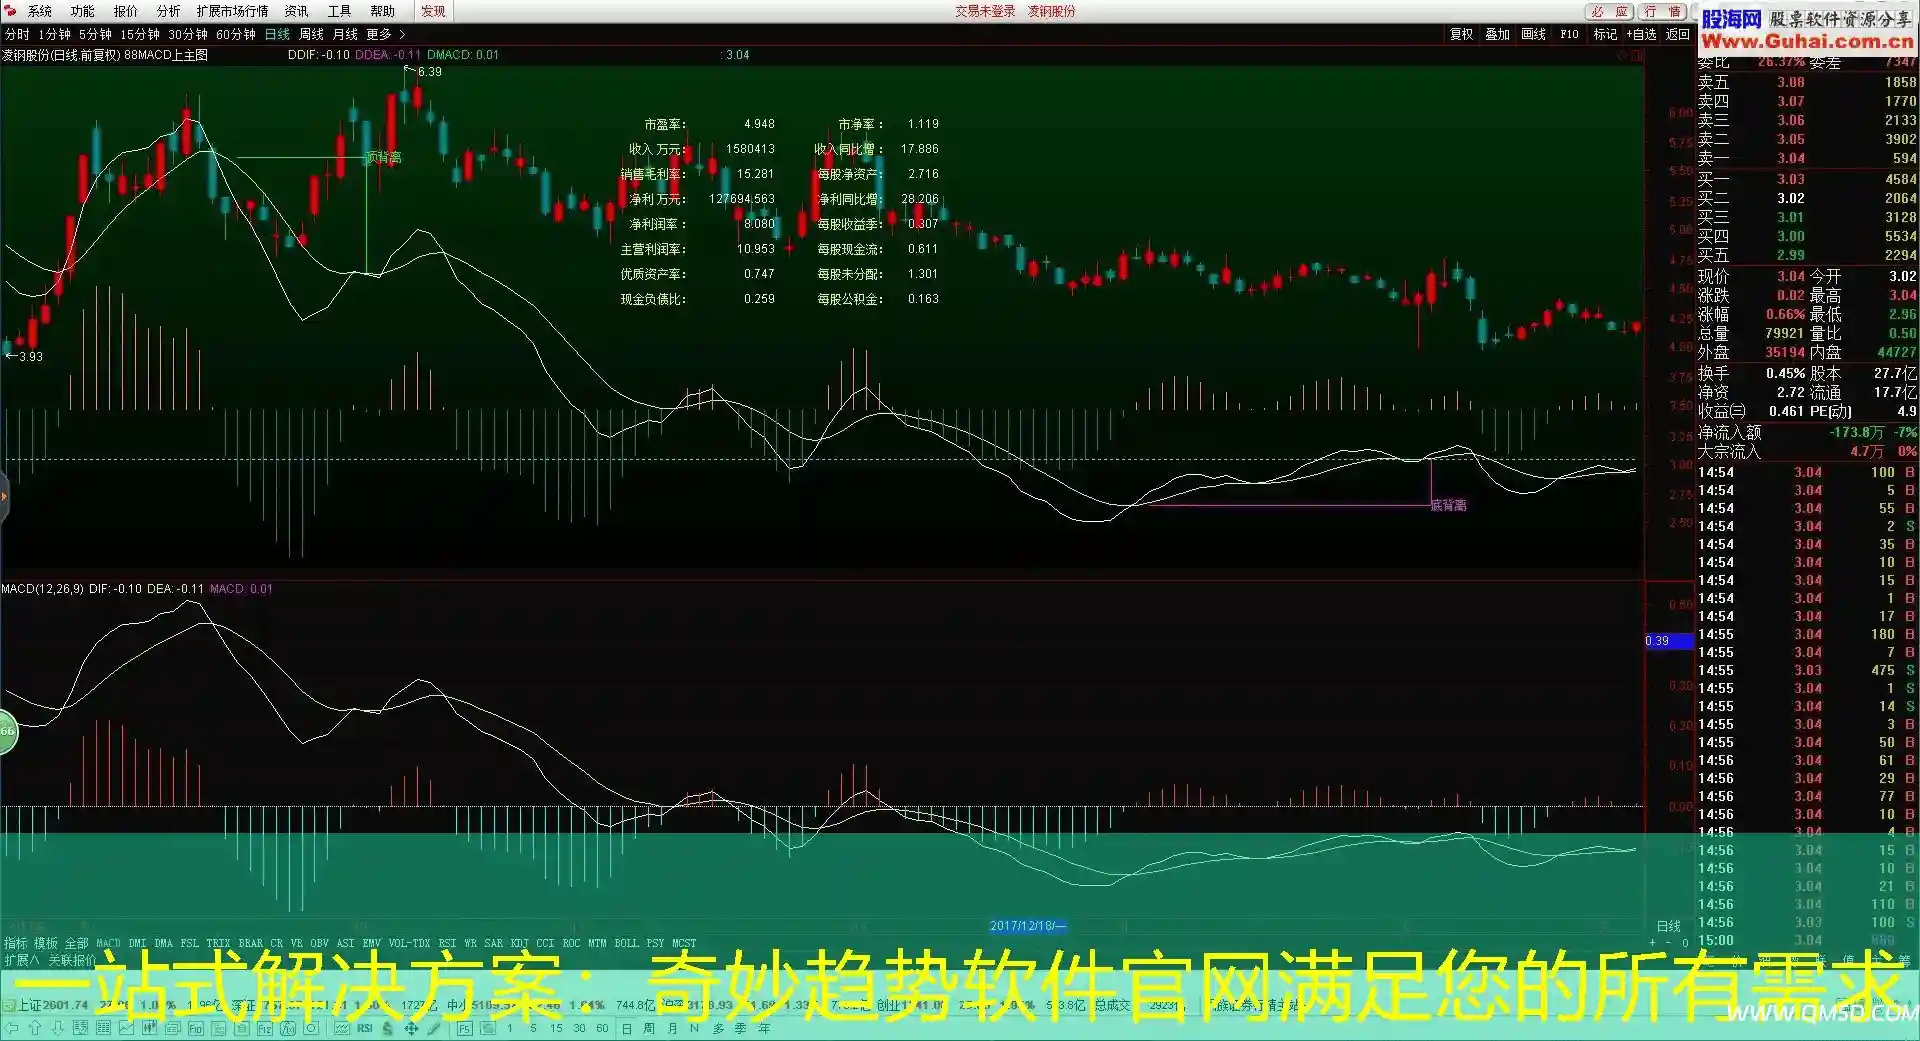This screenshot has width=1920, height=1041.
Task: Click the 模板 template tab
Action: pyautogui.click(x=46, y=943)
